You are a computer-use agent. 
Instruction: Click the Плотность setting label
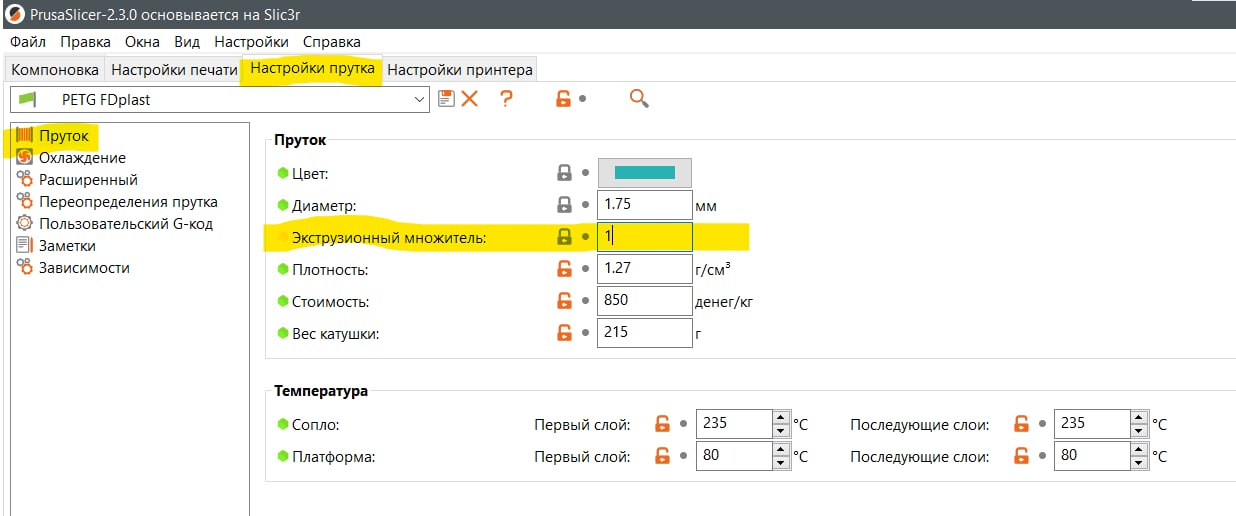point(330,270)
